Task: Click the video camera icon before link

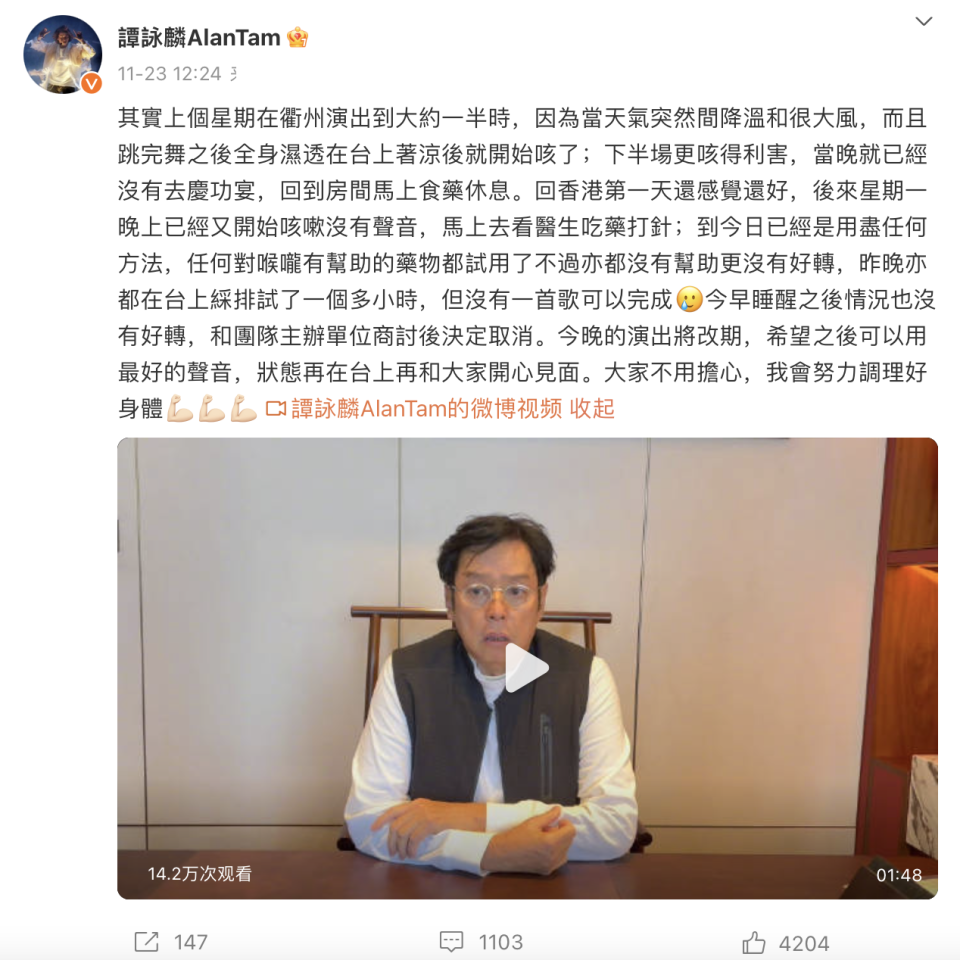Action: pos(276,408)
